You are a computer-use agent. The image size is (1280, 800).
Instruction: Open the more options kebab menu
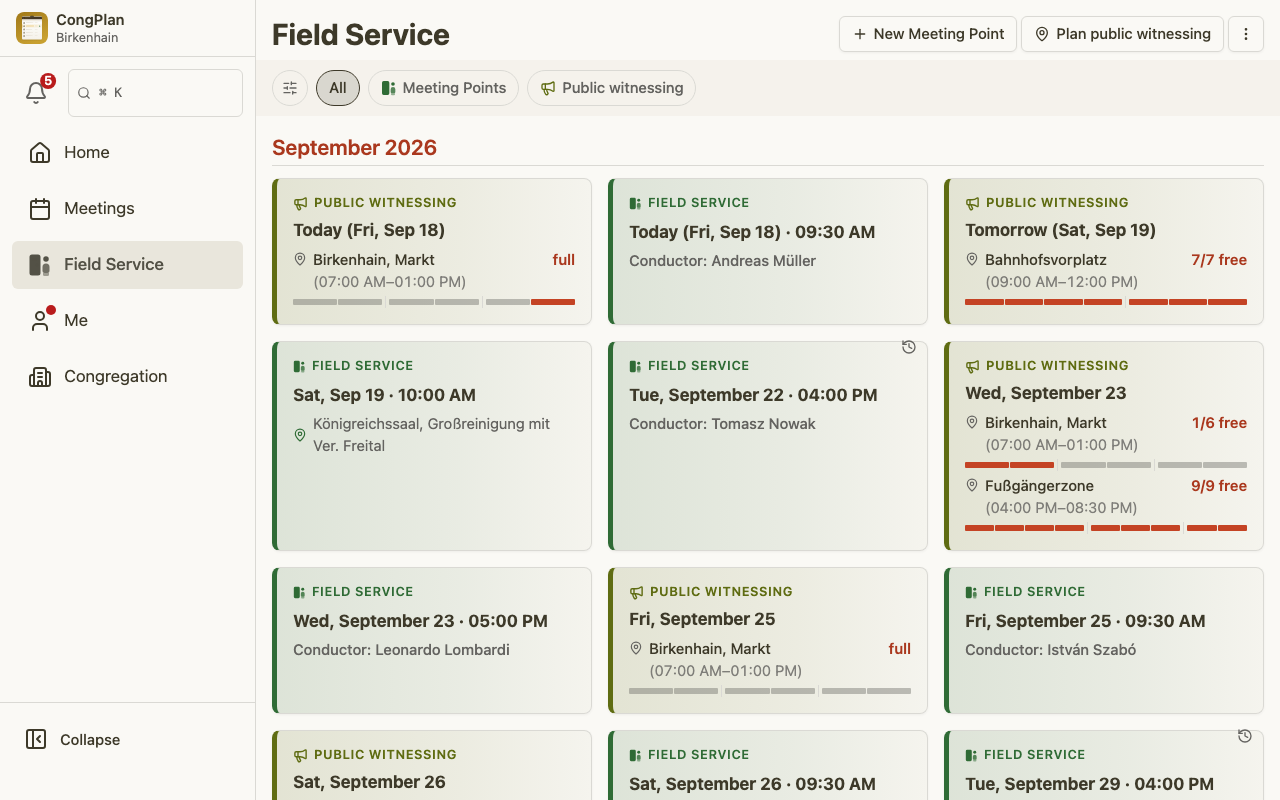tap(1246, 34)
